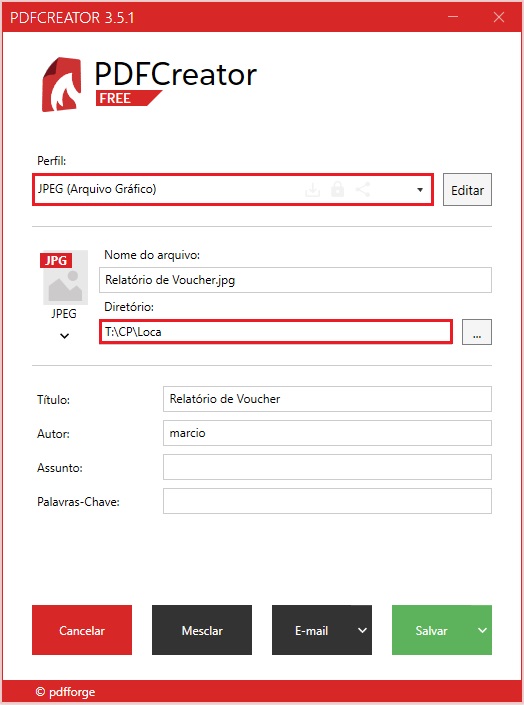Focus the Título input field

click(x=327, y=399)
